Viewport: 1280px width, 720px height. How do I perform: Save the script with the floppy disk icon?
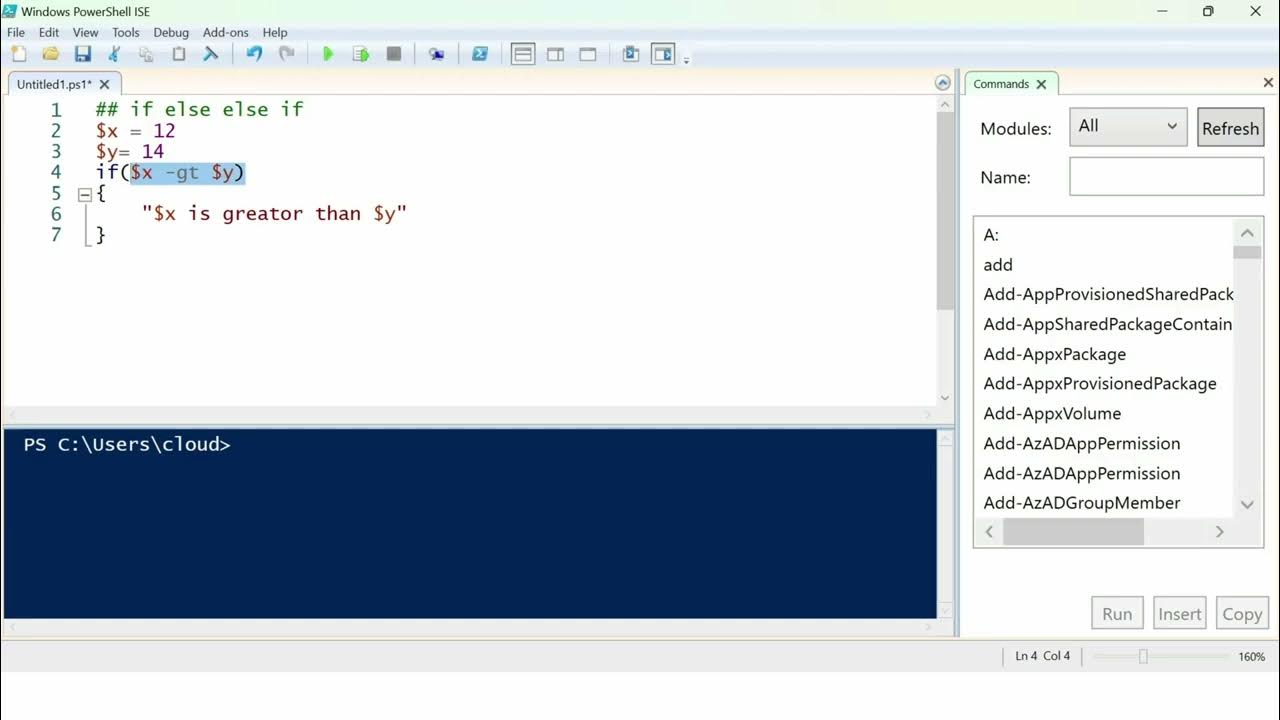[82, 54]
